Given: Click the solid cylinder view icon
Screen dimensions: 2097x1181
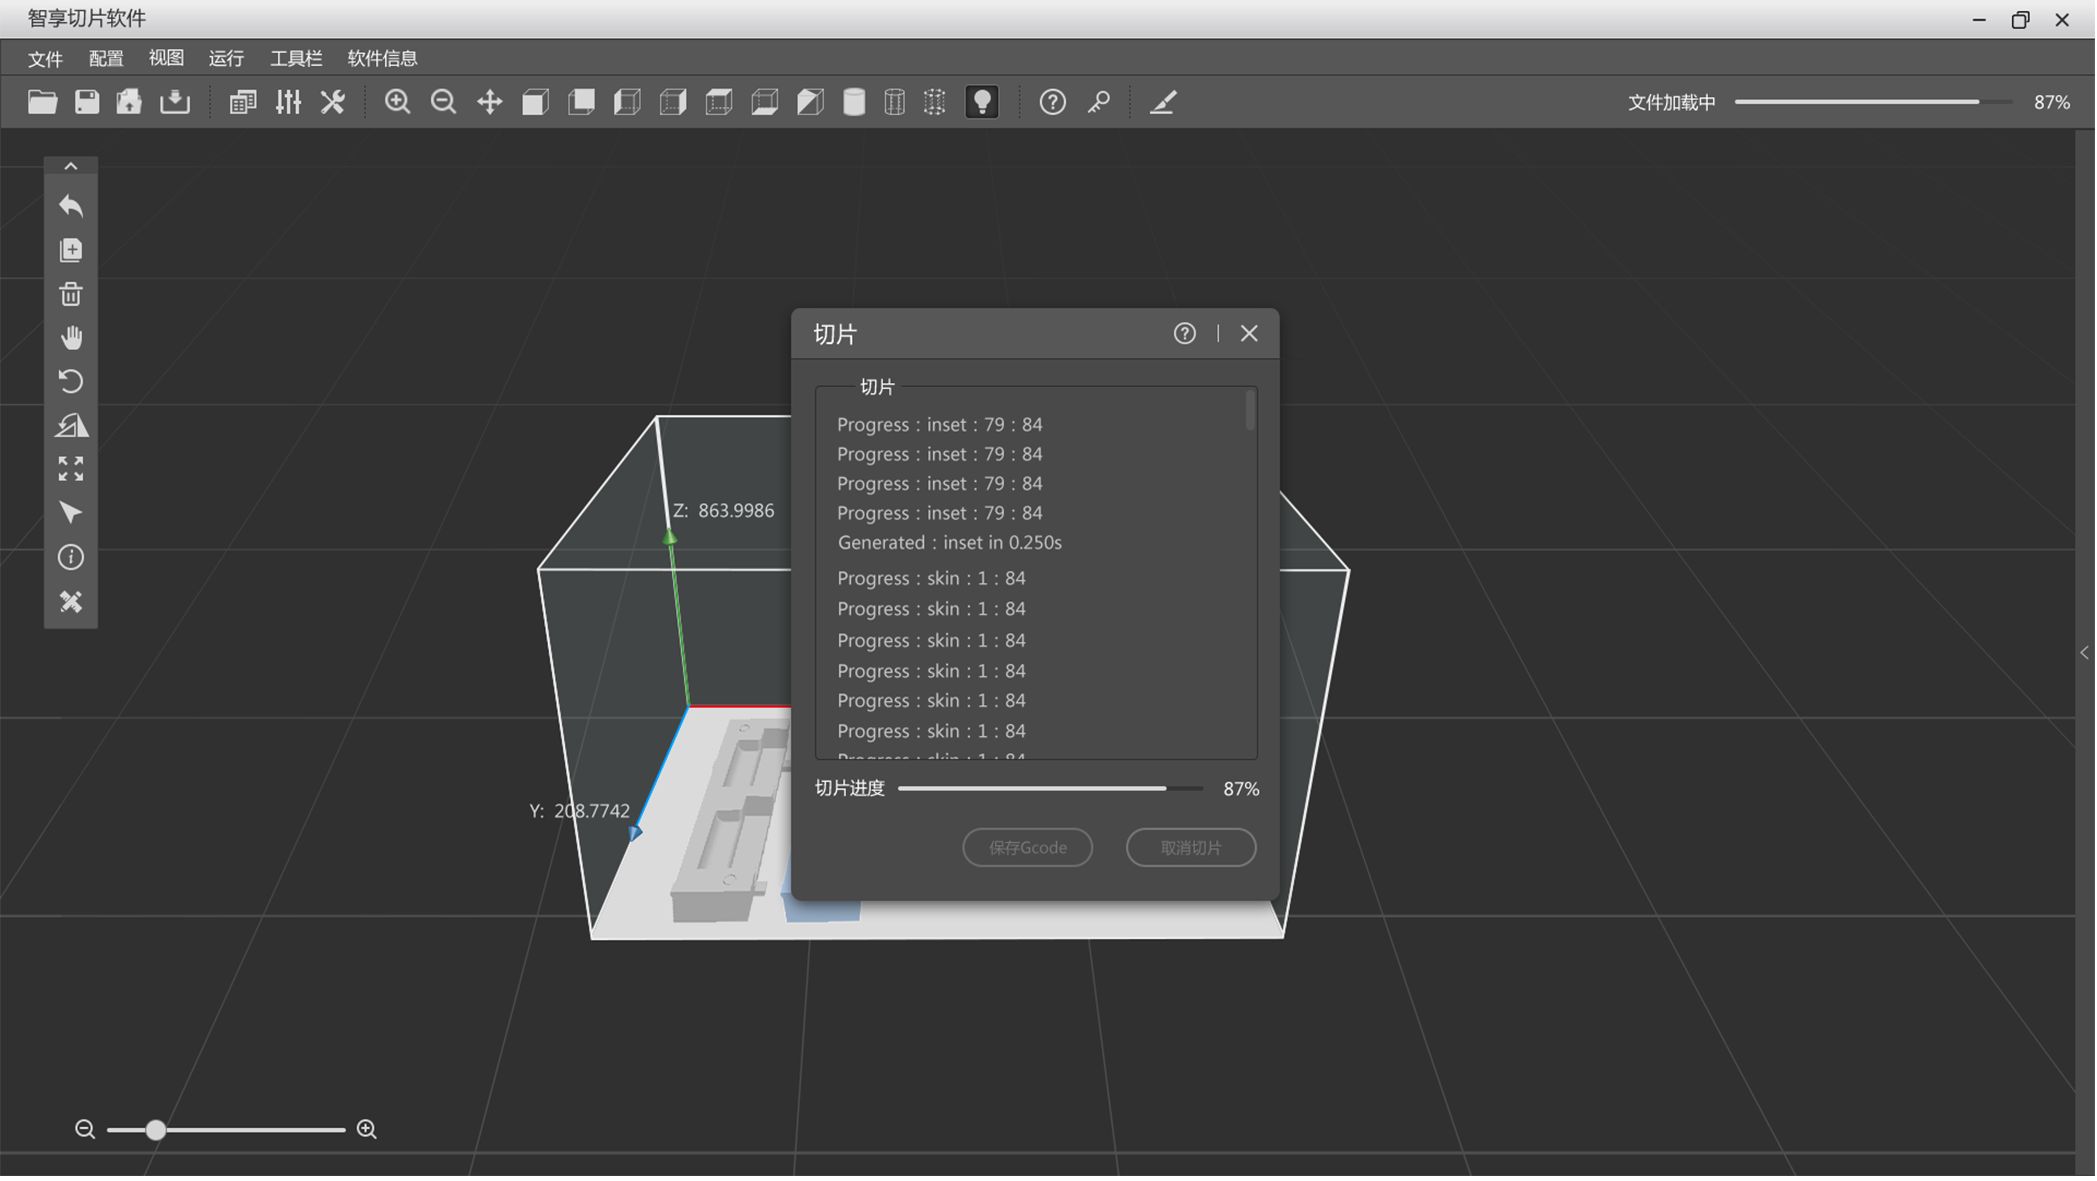Looking at the screenshot, I should click(x=854, y=102).
